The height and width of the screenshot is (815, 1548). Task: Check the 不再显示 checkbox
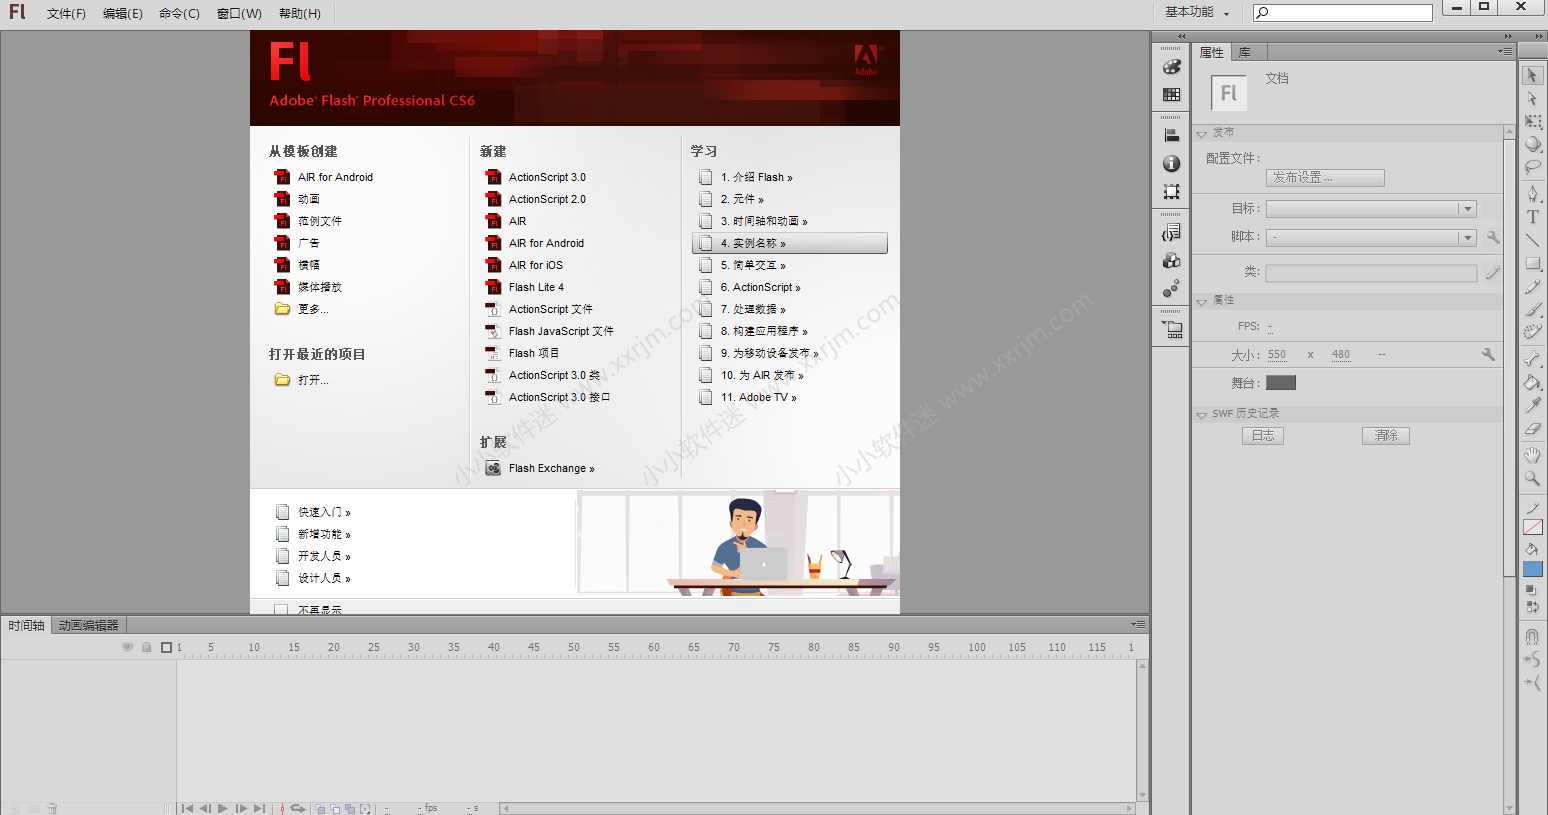tap(282, 609)
